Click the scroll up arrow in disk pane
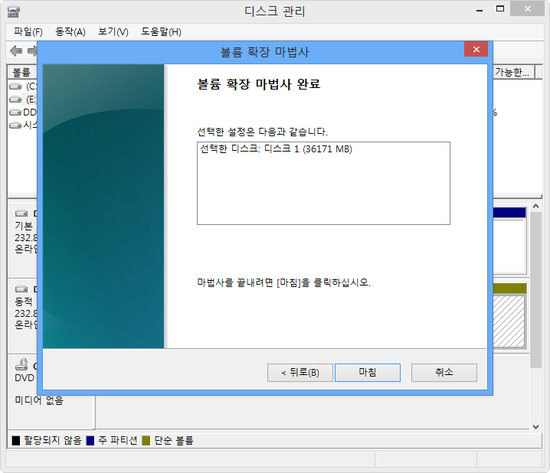 tap(536, 206)
